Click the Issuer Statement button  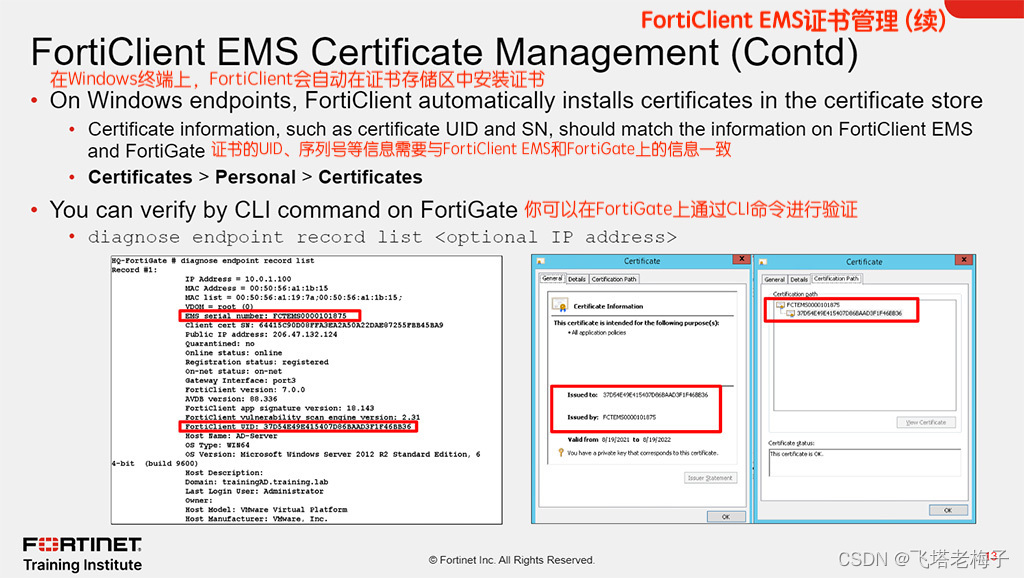pos(711,477)
